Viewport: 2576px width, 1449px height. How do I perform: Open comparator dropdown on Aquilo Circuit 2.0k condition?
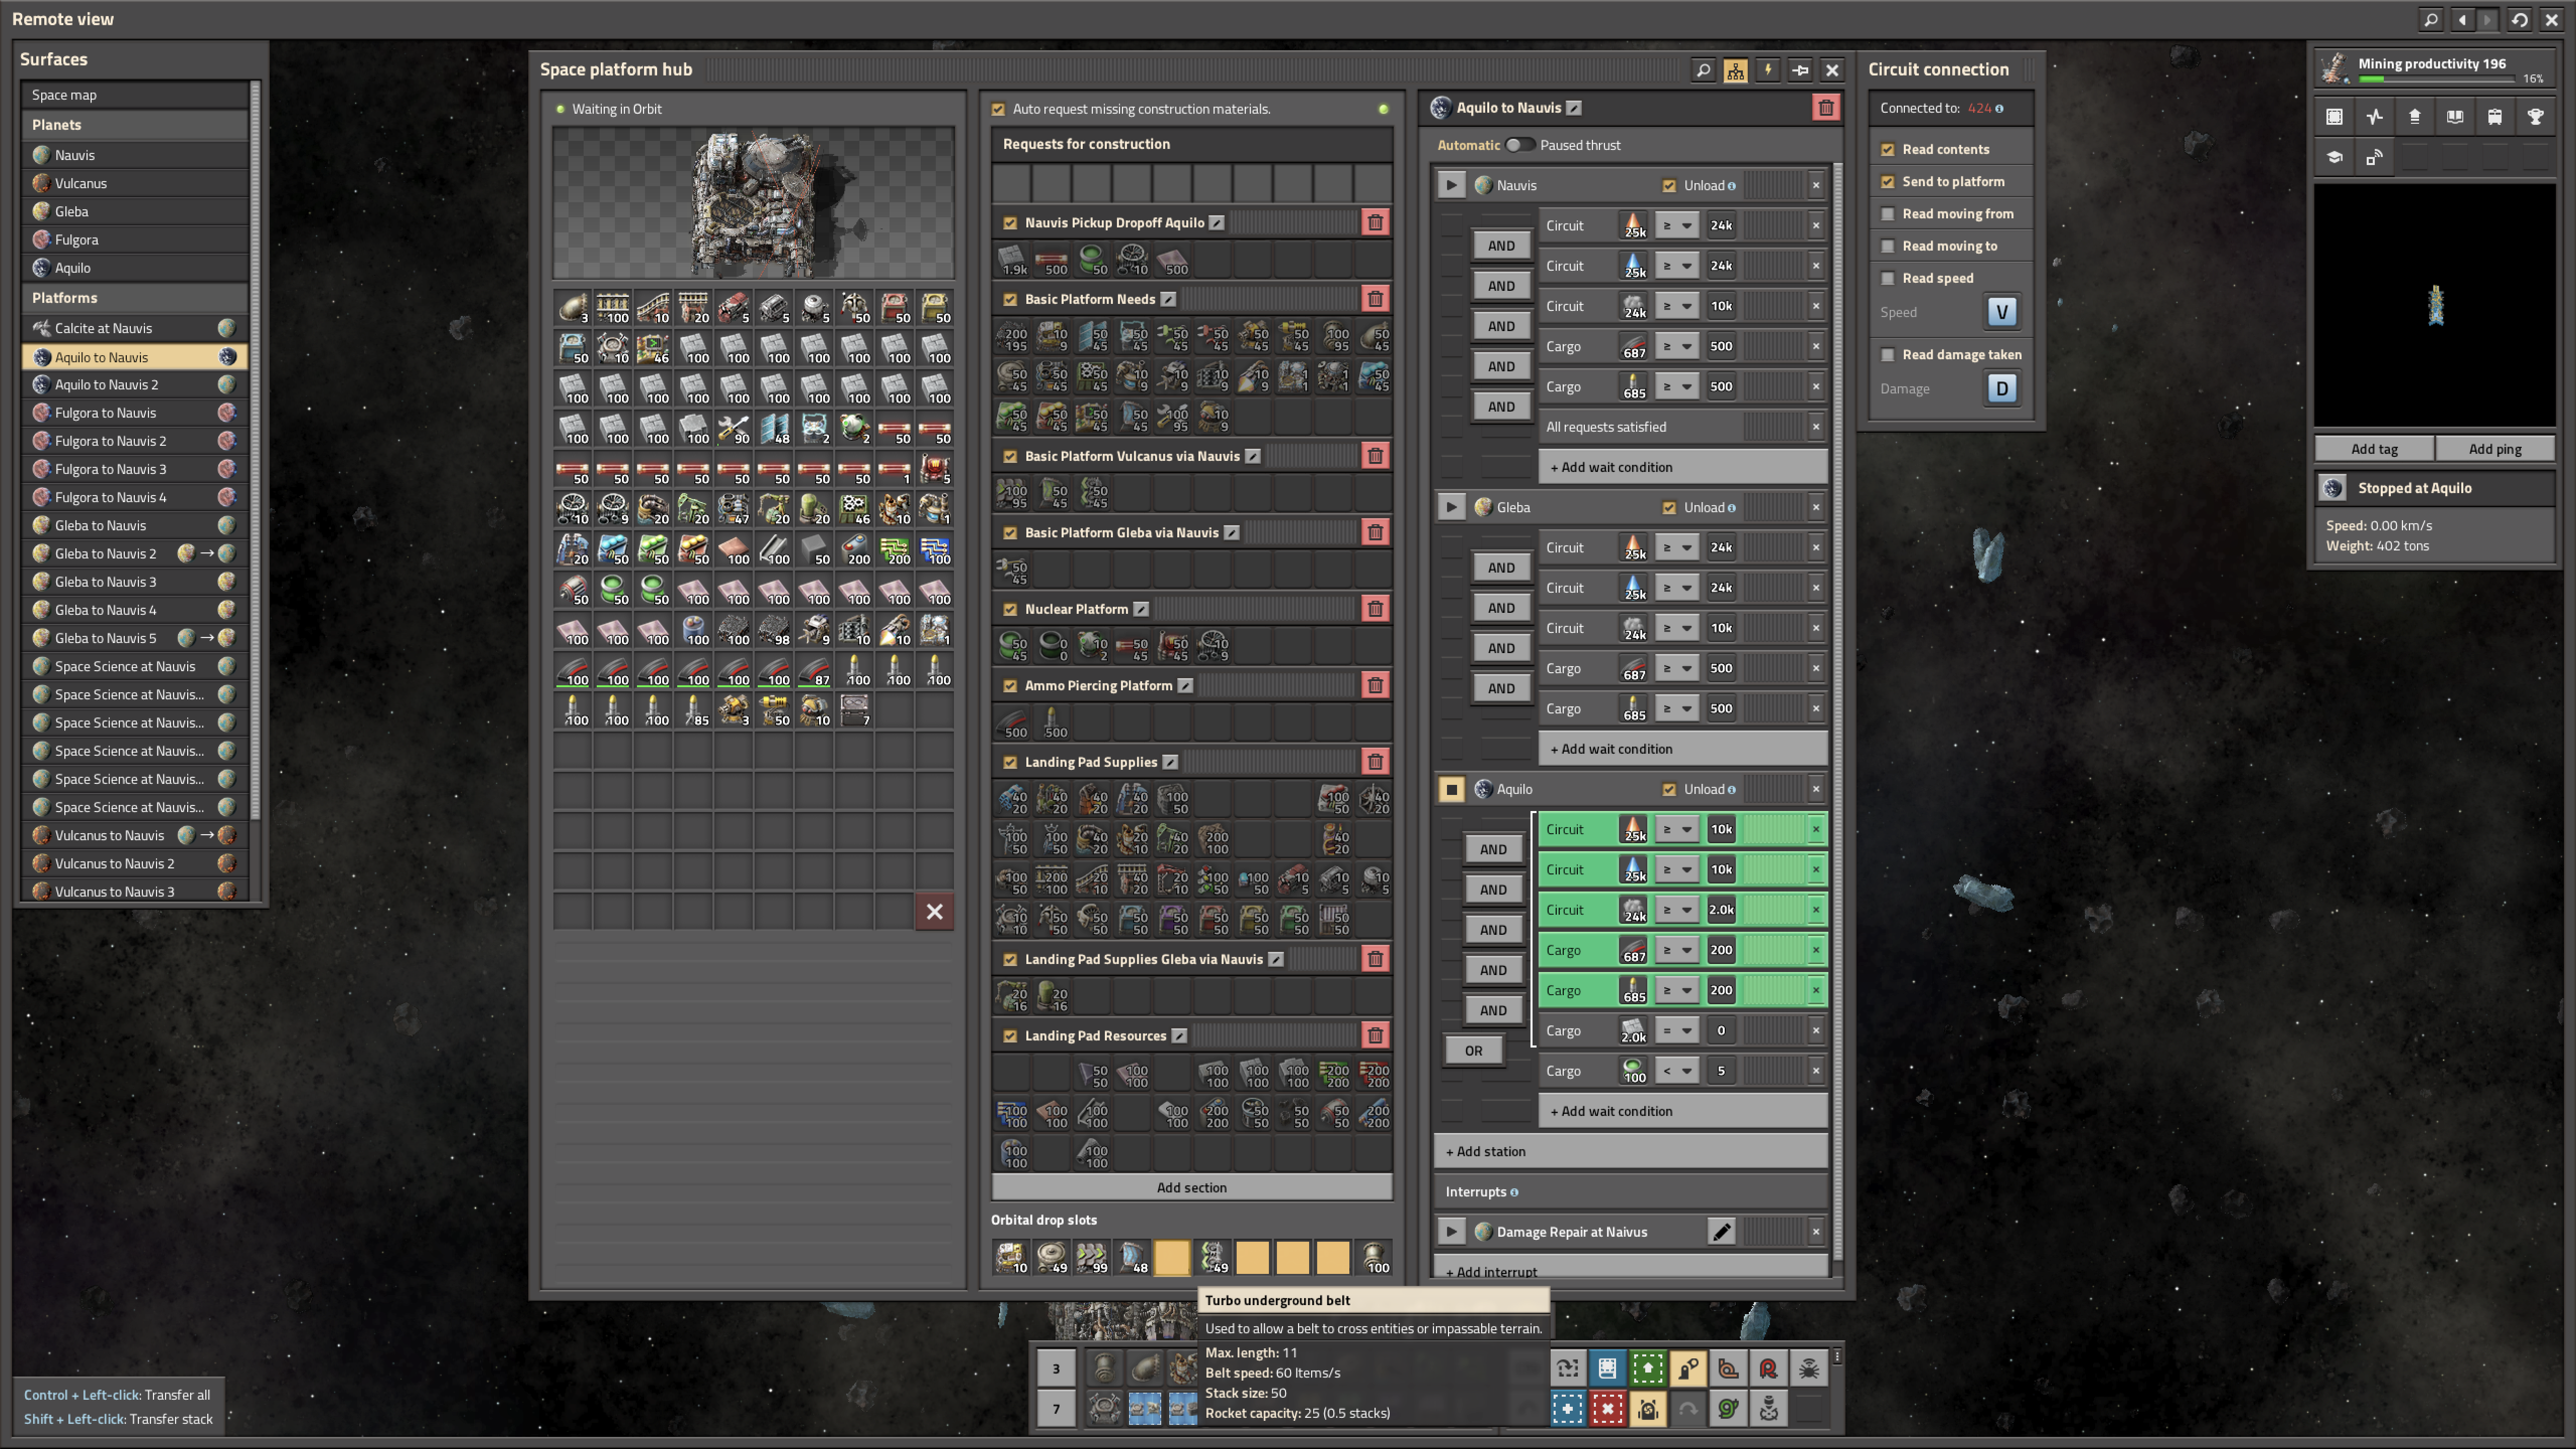pyautogui.click(x=1676, y=910)
